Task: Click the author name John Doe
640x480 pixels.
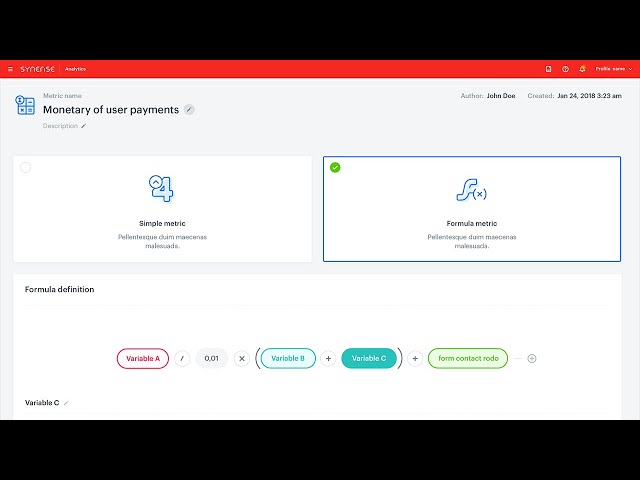Action: (501, 96)
